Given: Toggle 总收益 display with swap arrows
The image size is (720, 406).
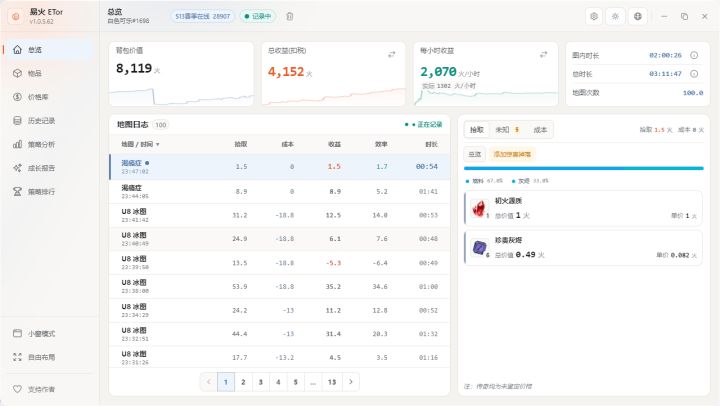Looking at the screenshot, I should [x=392, y=54].
